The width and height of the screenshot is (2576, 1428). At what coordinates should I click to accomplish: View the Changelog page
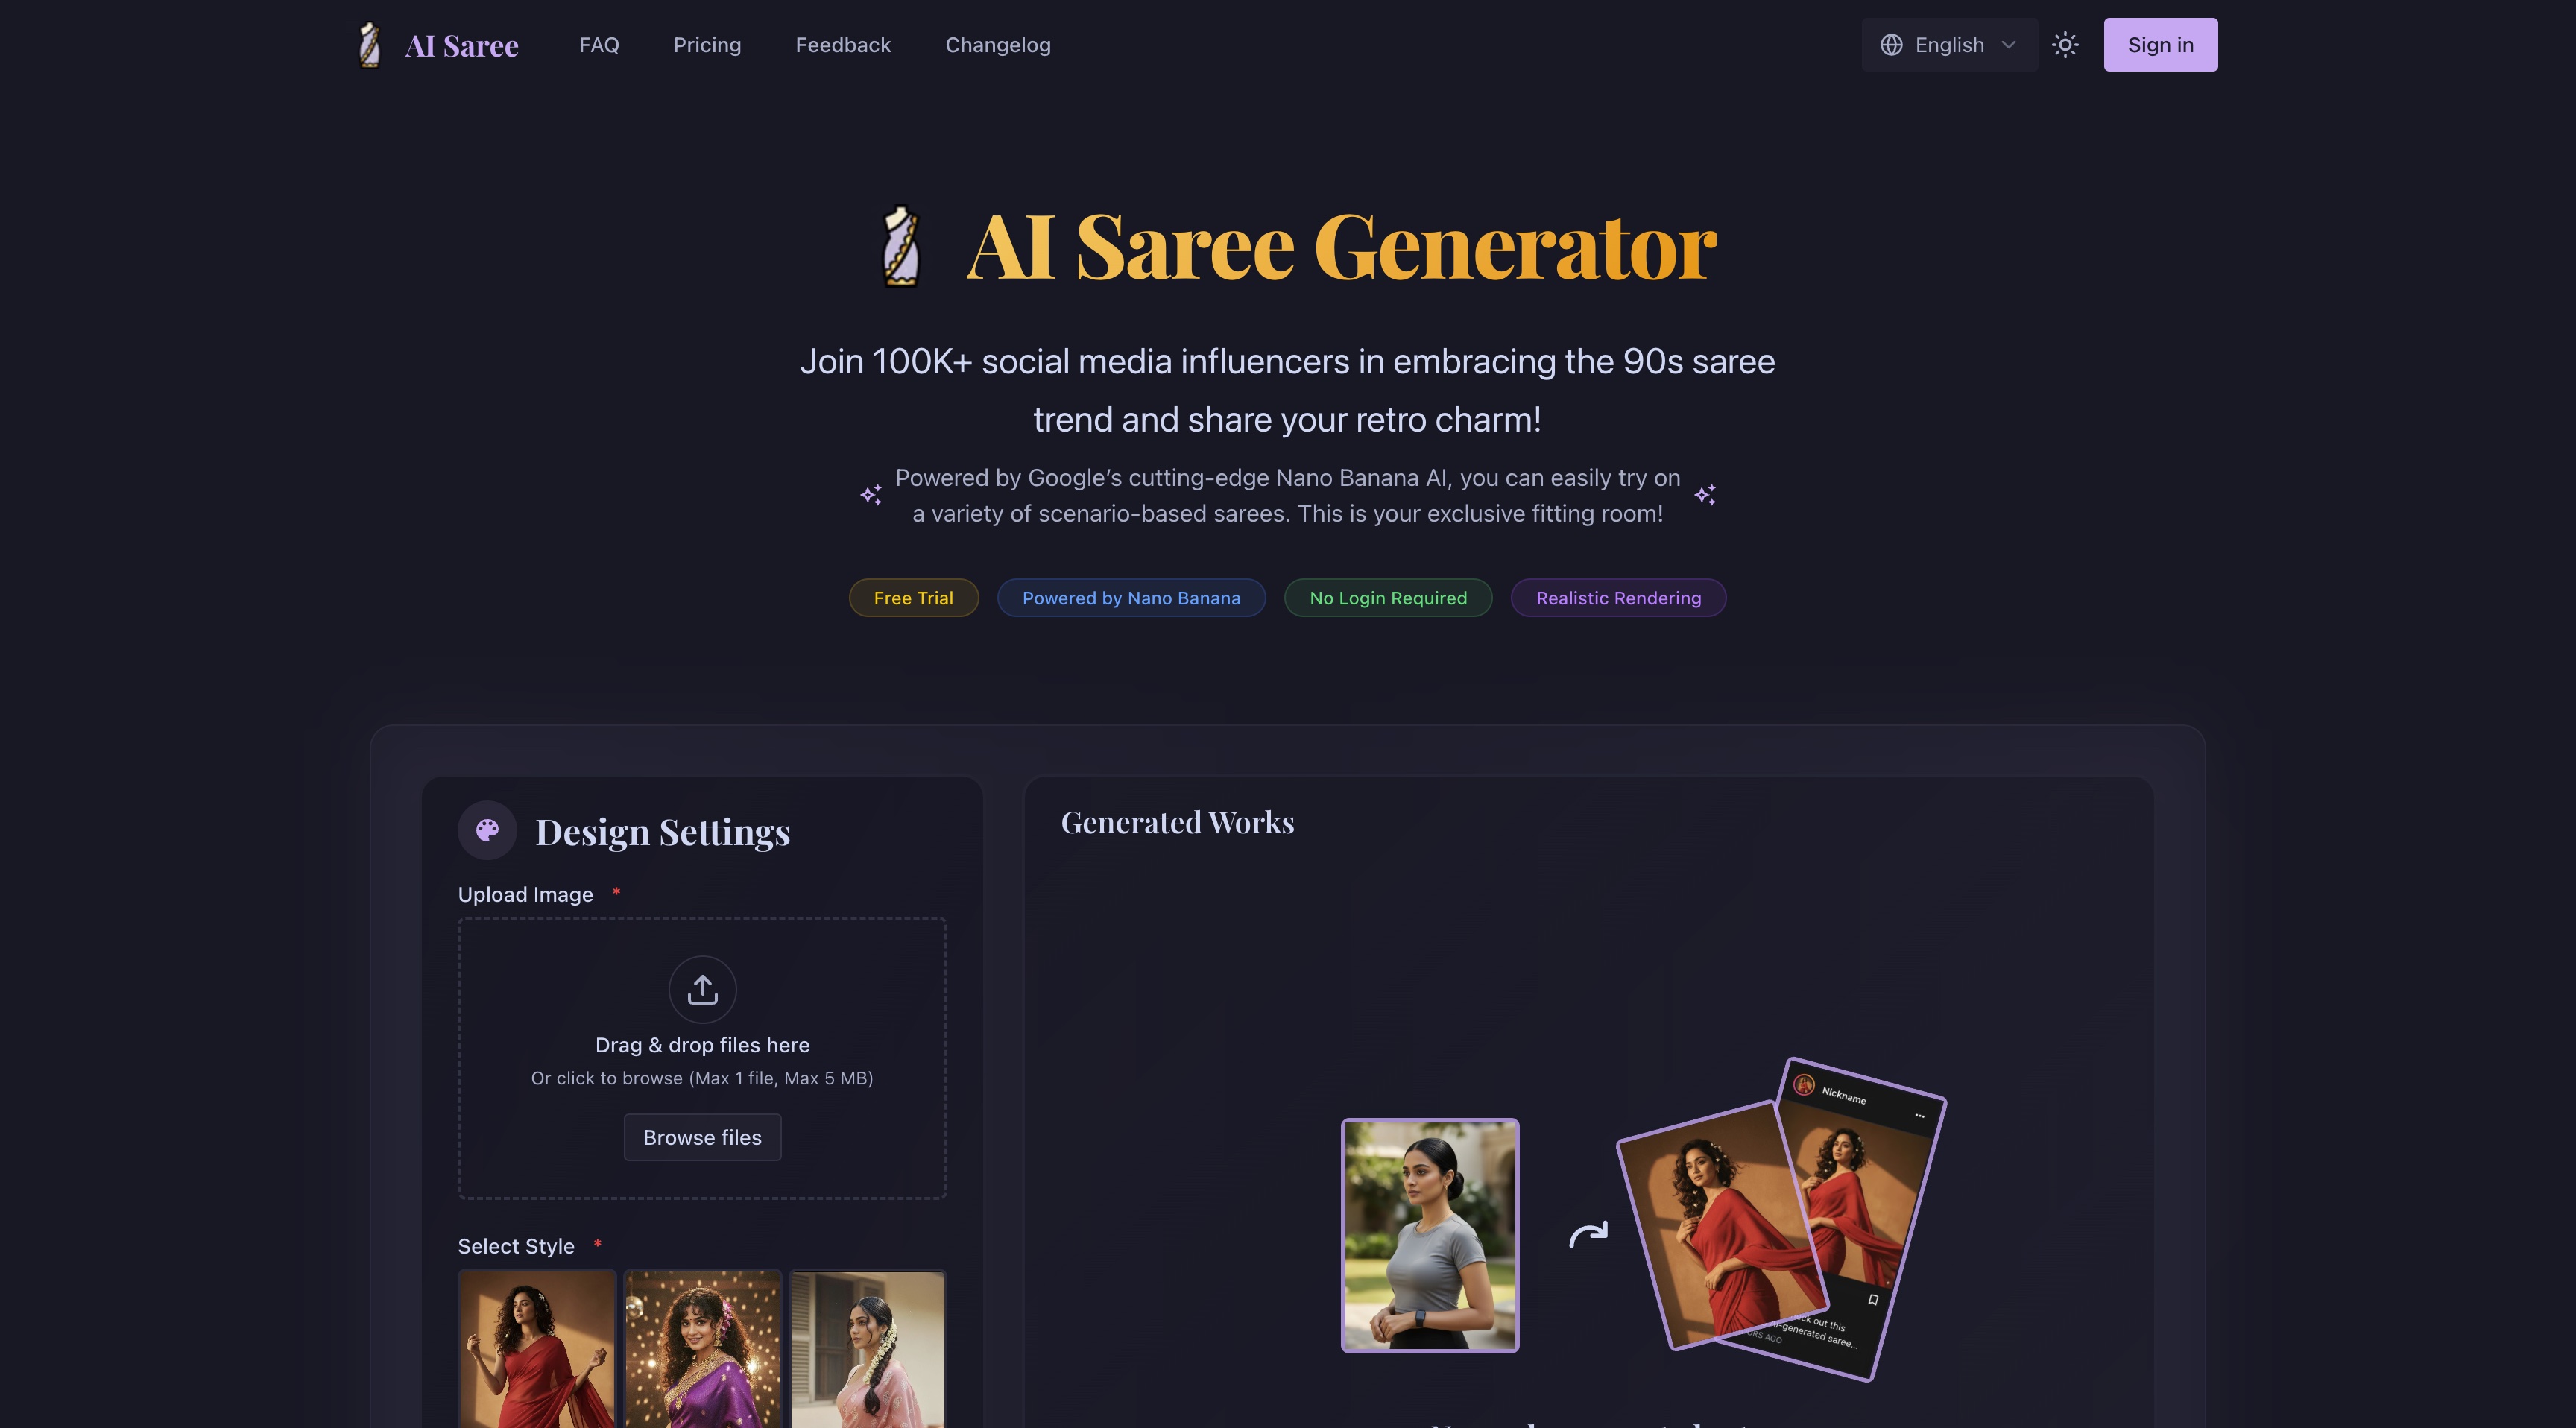998,45
